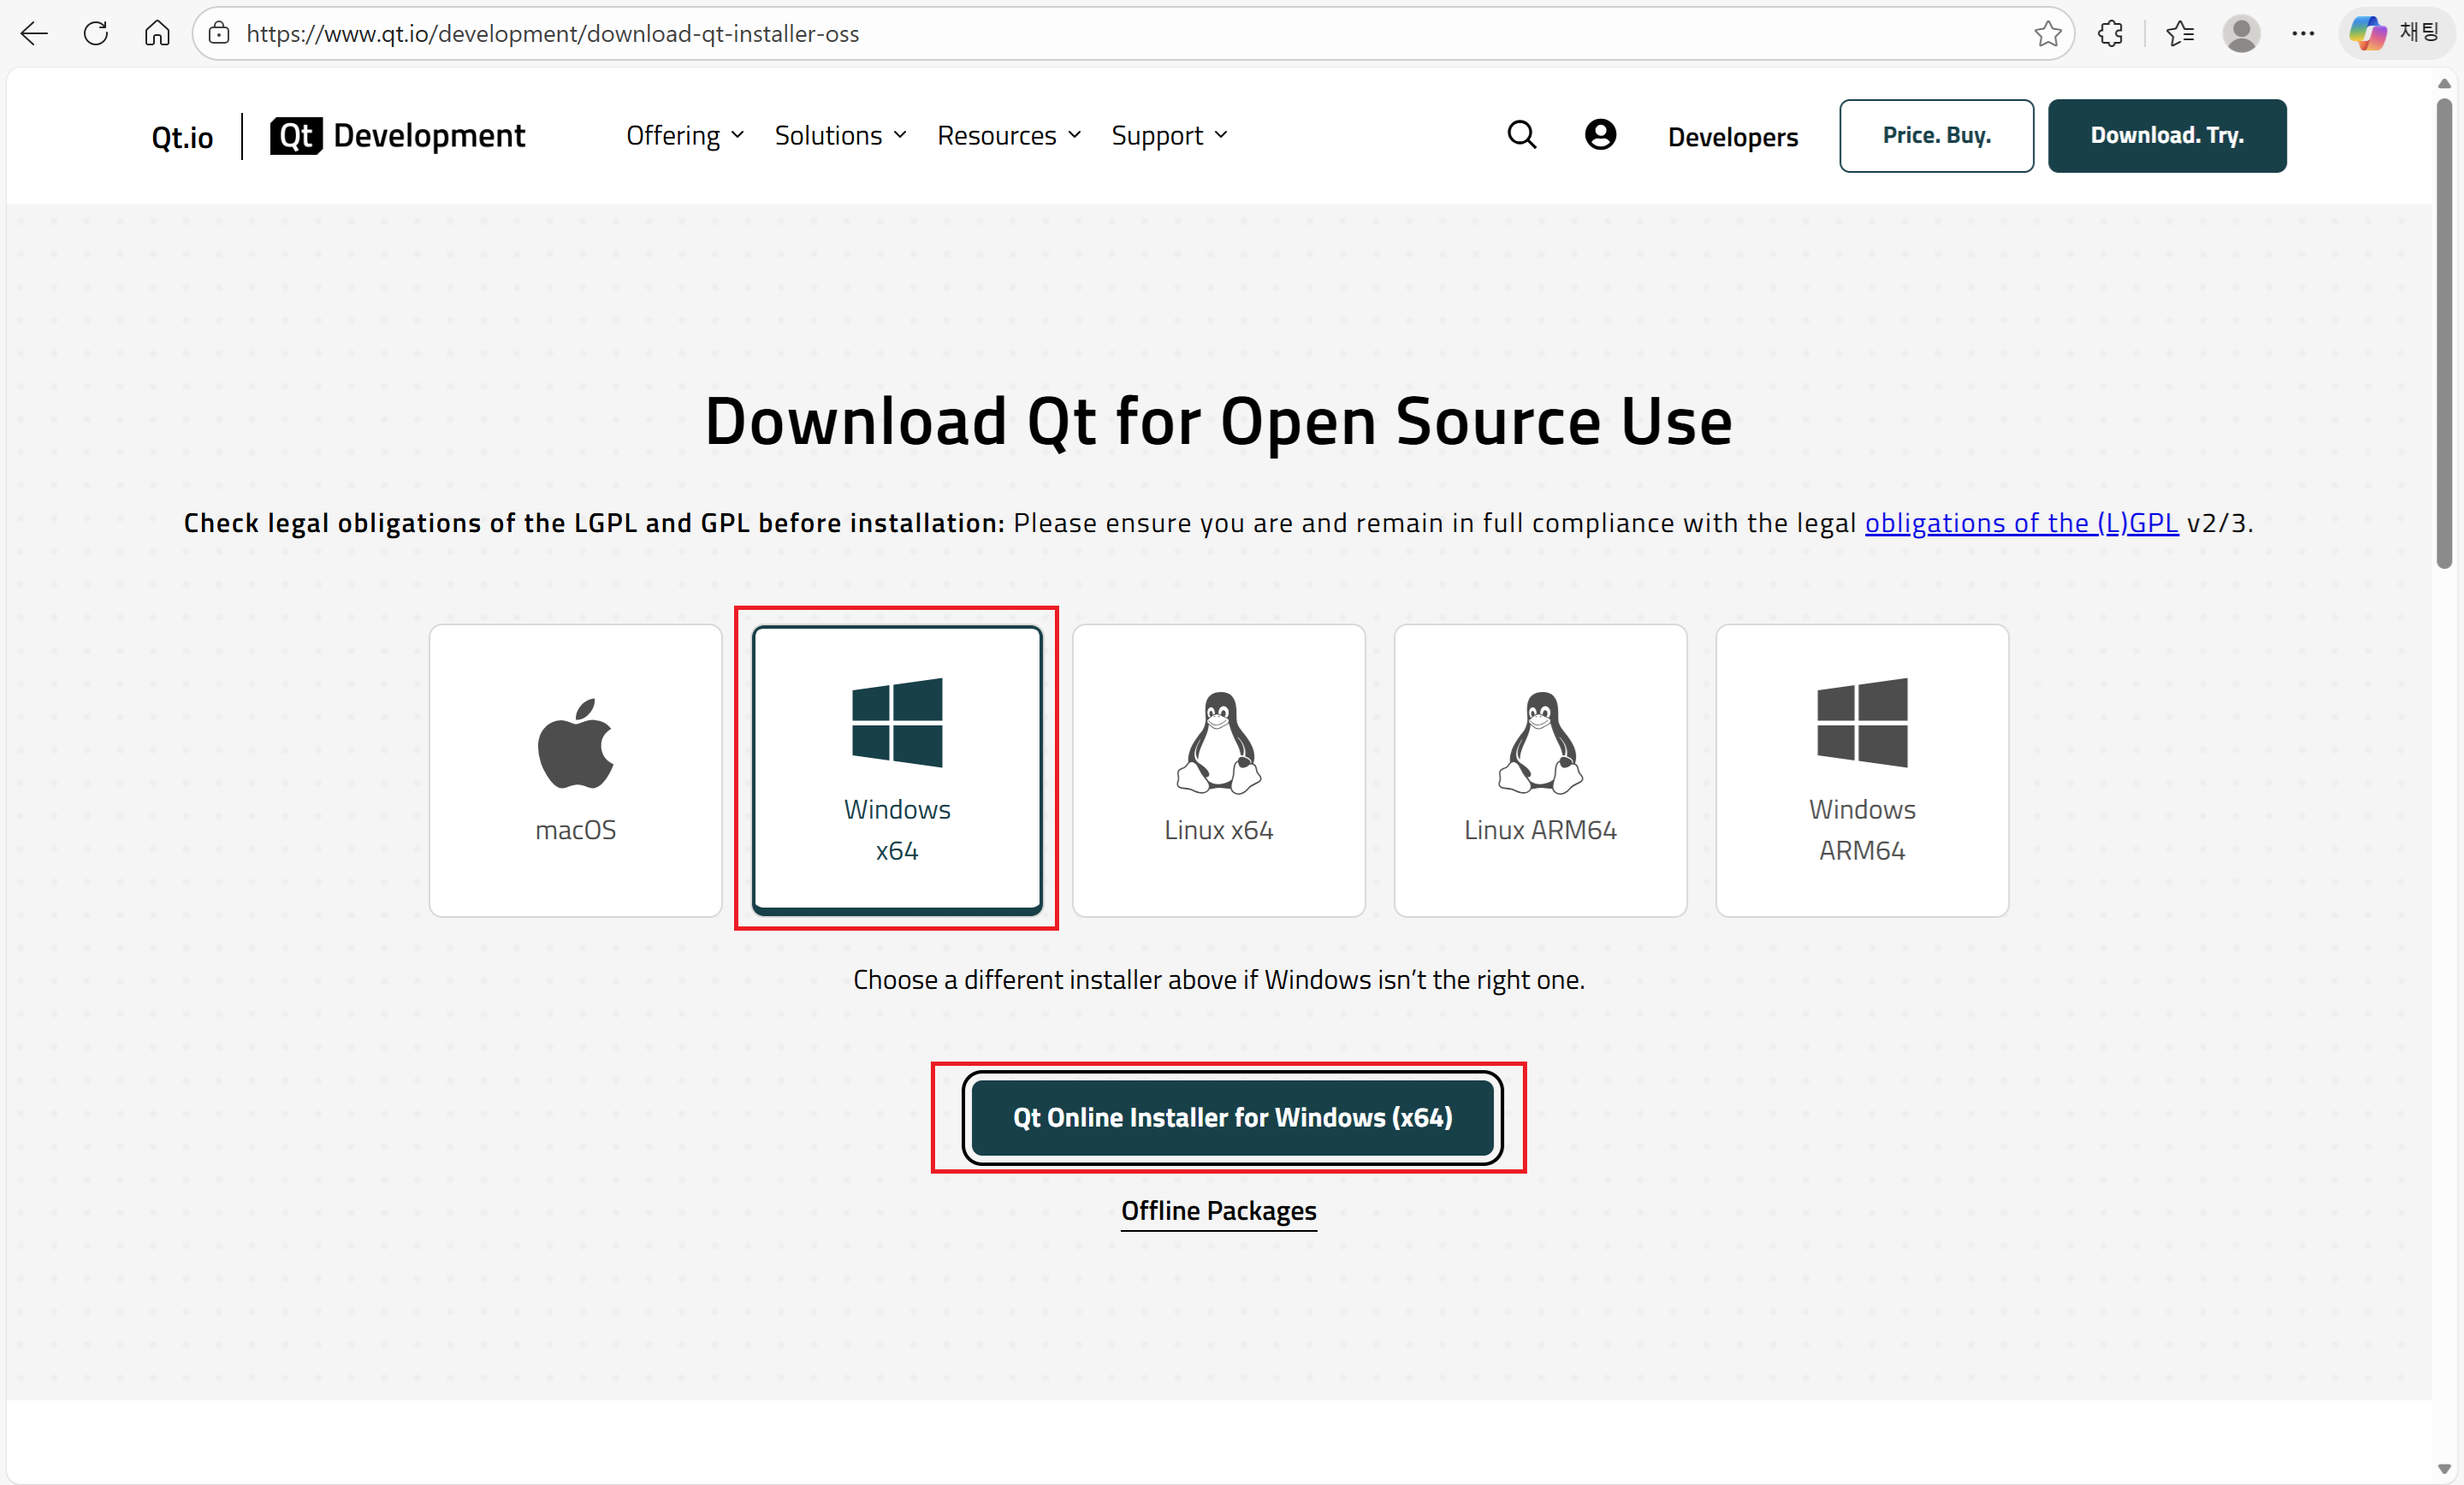
Task: Open the user account icon in the header
Action: tap(1599, 134)
